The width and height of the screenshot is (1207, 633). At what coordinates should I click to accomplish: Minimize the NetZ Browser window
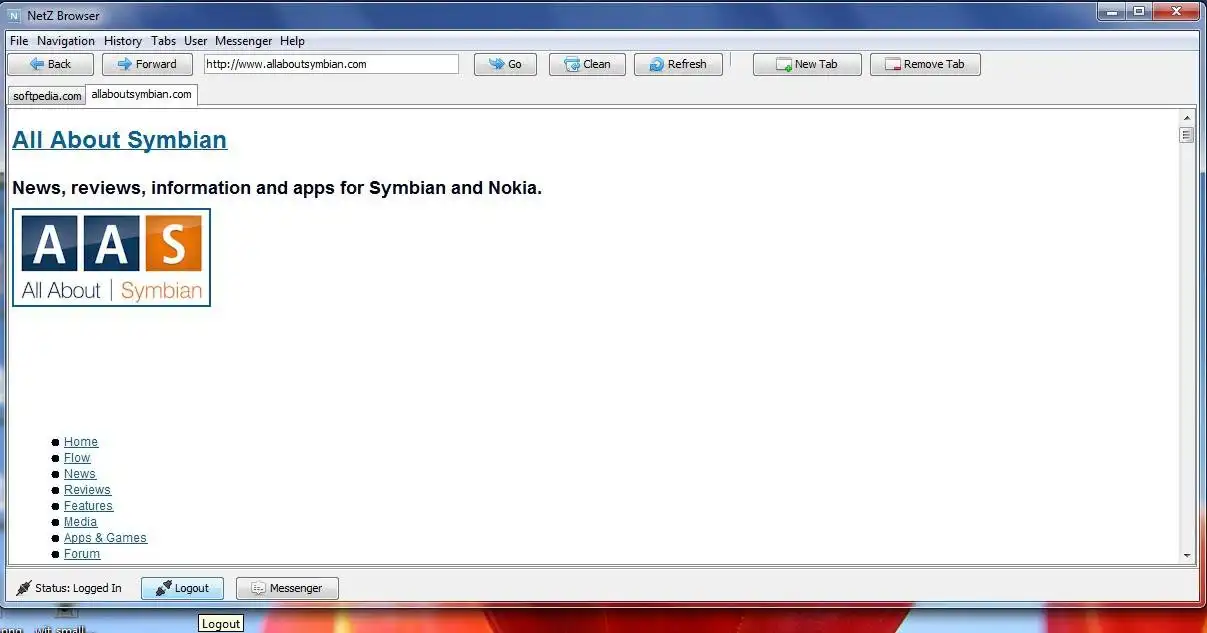coord(1111,11)
